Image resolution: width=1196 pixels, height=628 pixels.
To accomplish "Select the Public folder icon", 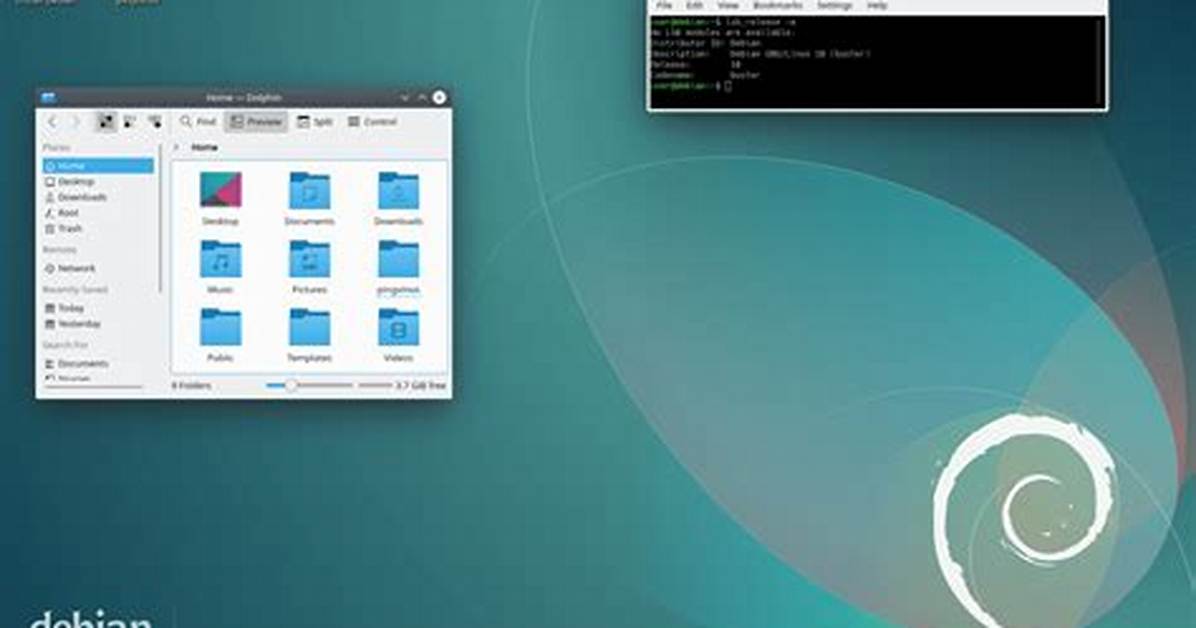I will point(220,327).
